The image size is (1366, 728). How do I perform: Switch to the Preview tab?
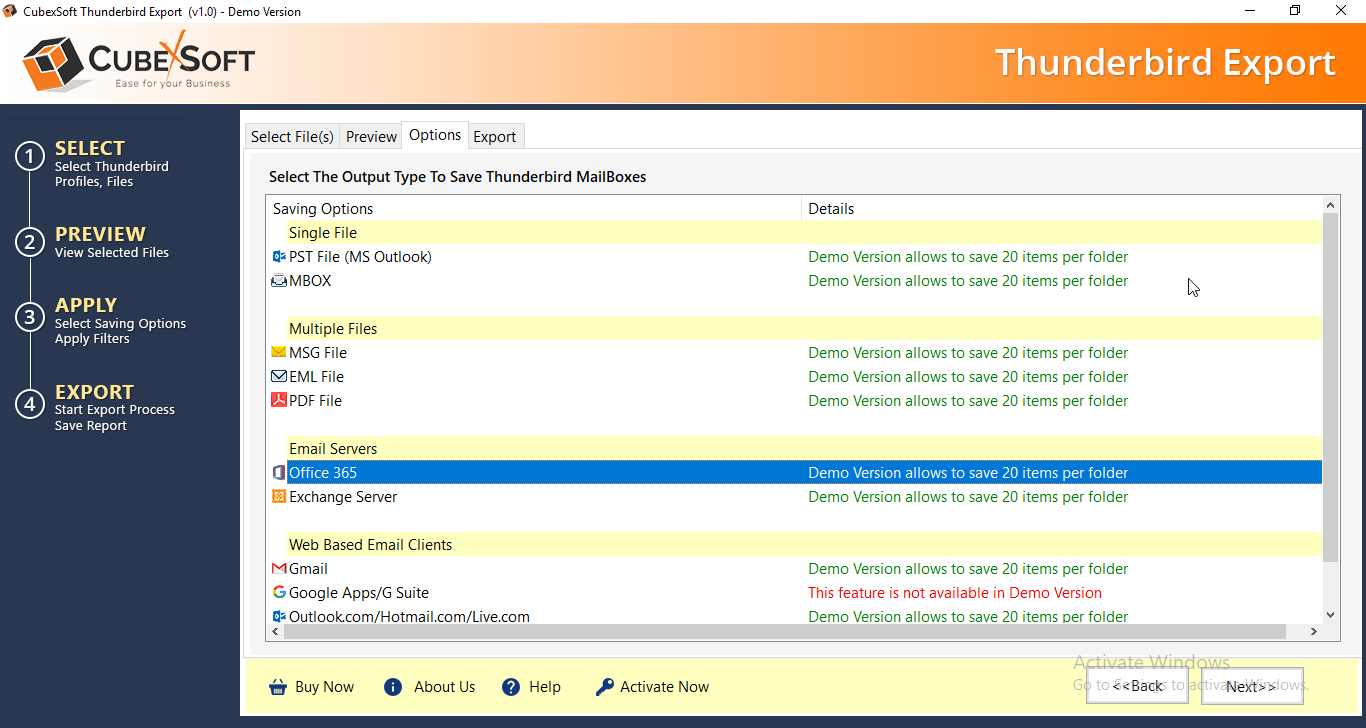coord(371,137)
